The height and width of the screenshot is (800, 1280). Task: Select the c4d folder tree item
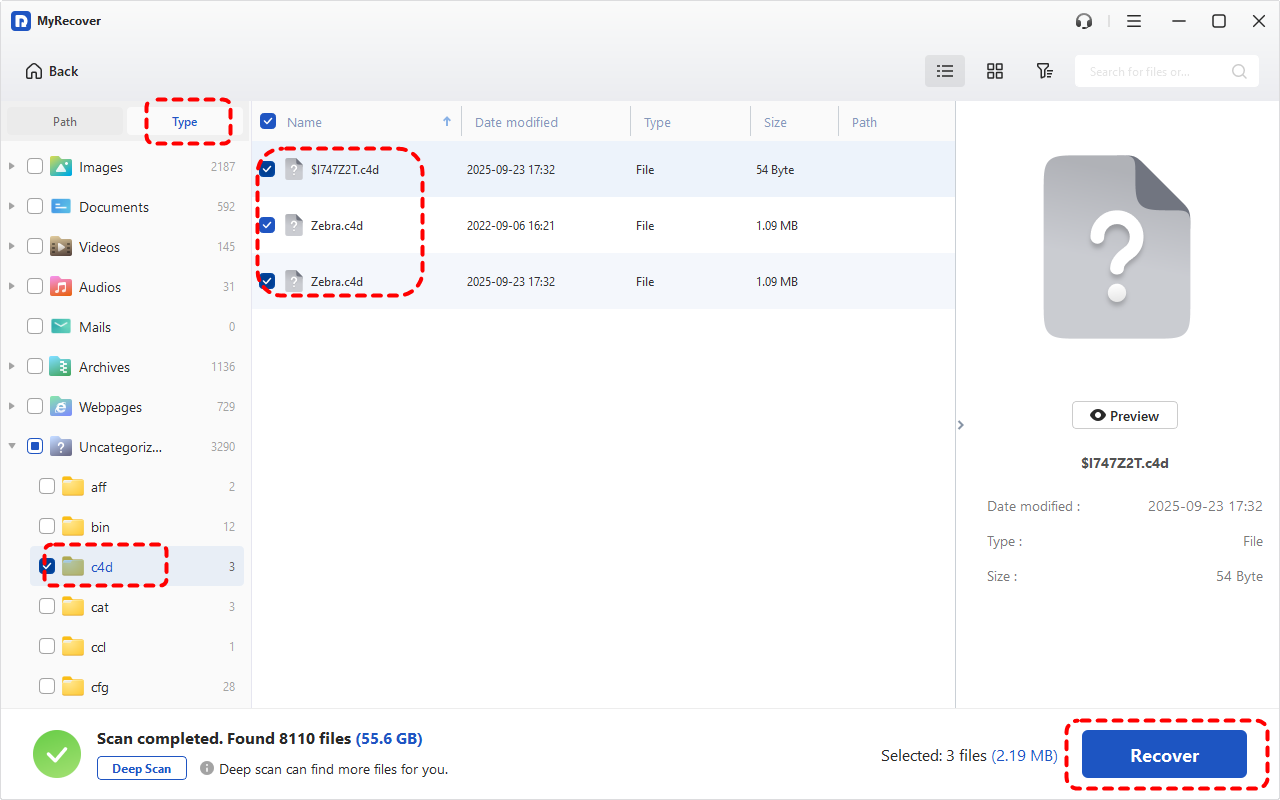point(137,567)
